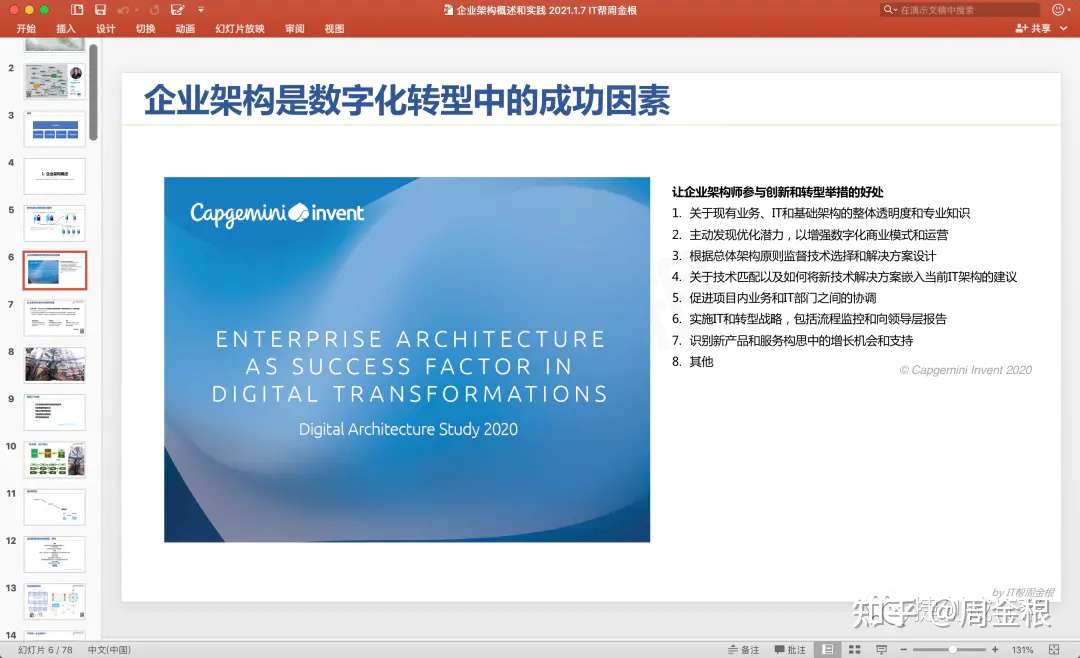Switch to the 设计 ribbon tab
The width and height of the screenshot is (1080, 658).
[105, 28]
